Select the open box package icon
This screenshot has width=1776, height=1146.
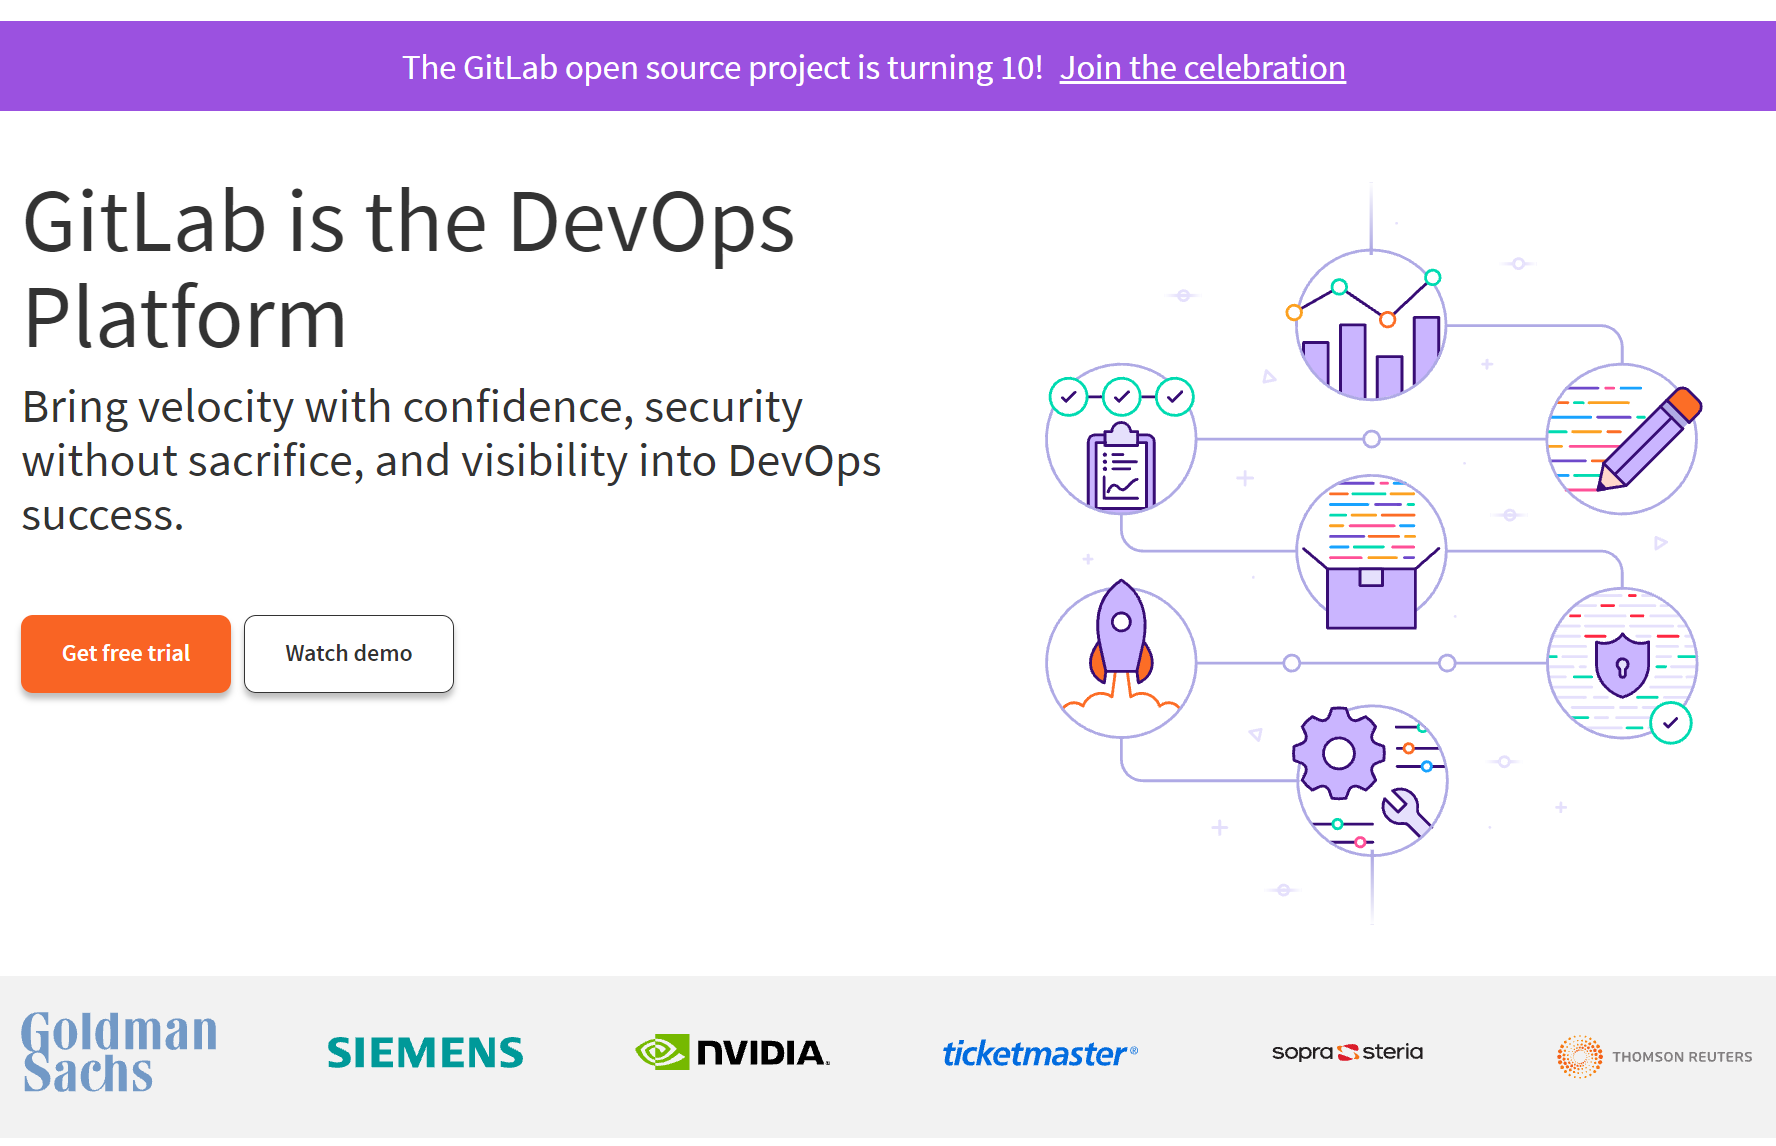(1371, 552)
